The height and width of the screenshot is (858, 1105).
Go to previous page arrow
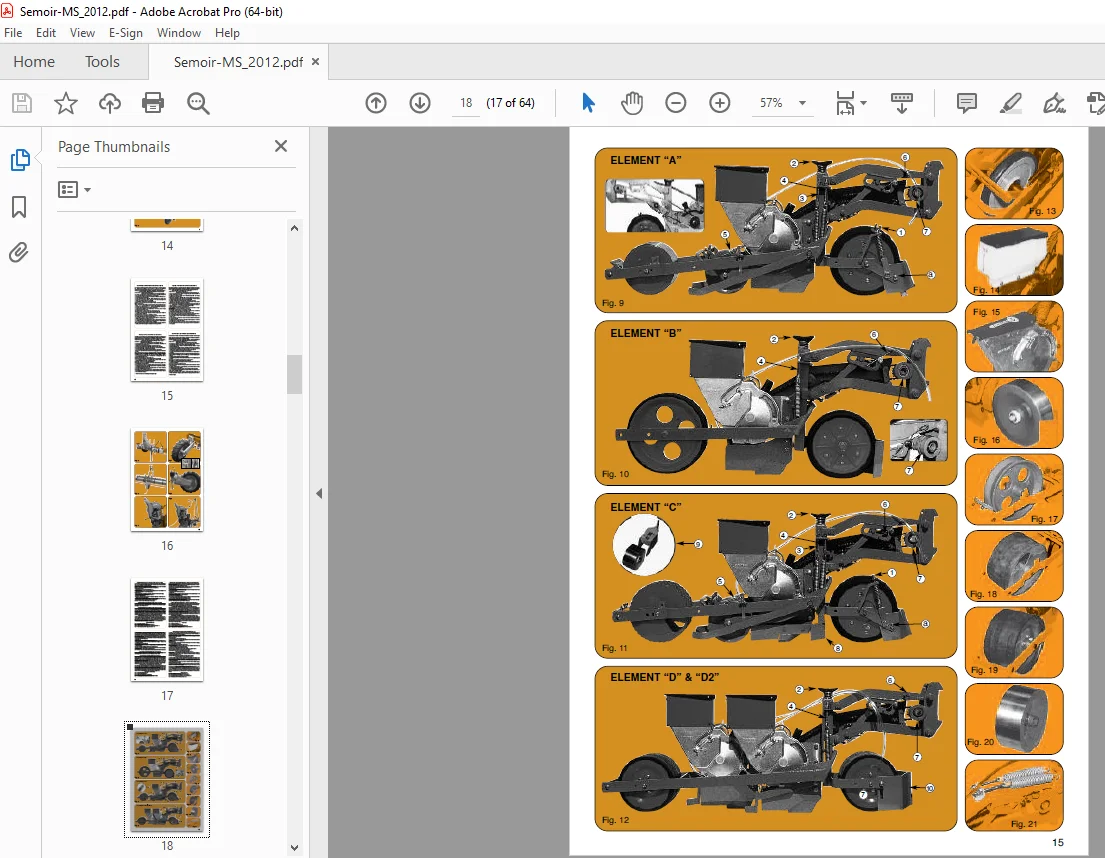[376, 104]
